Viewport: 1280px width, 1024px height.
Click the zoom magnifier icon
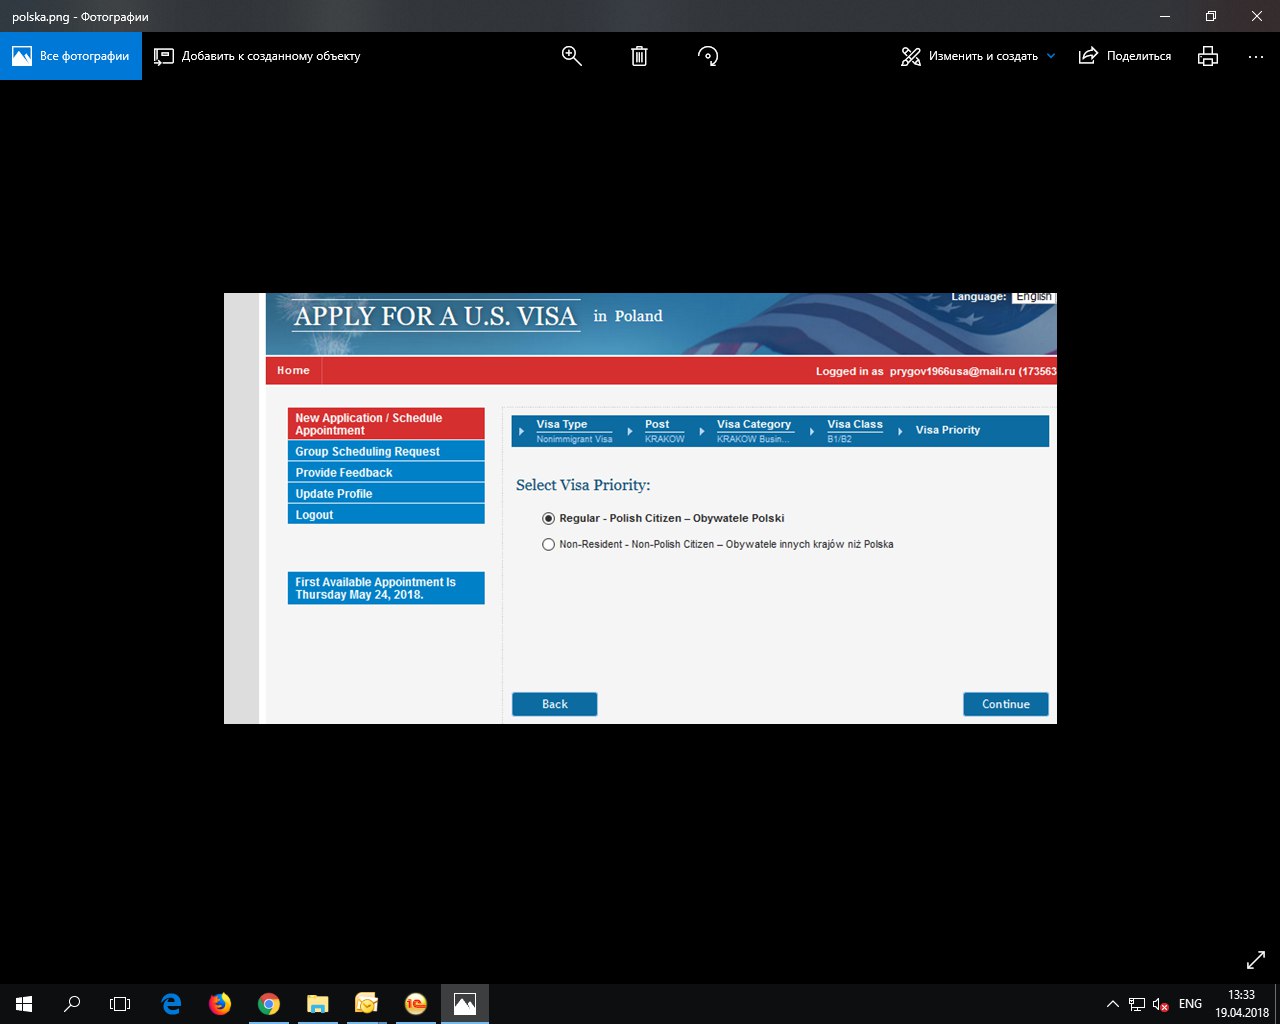571,56
